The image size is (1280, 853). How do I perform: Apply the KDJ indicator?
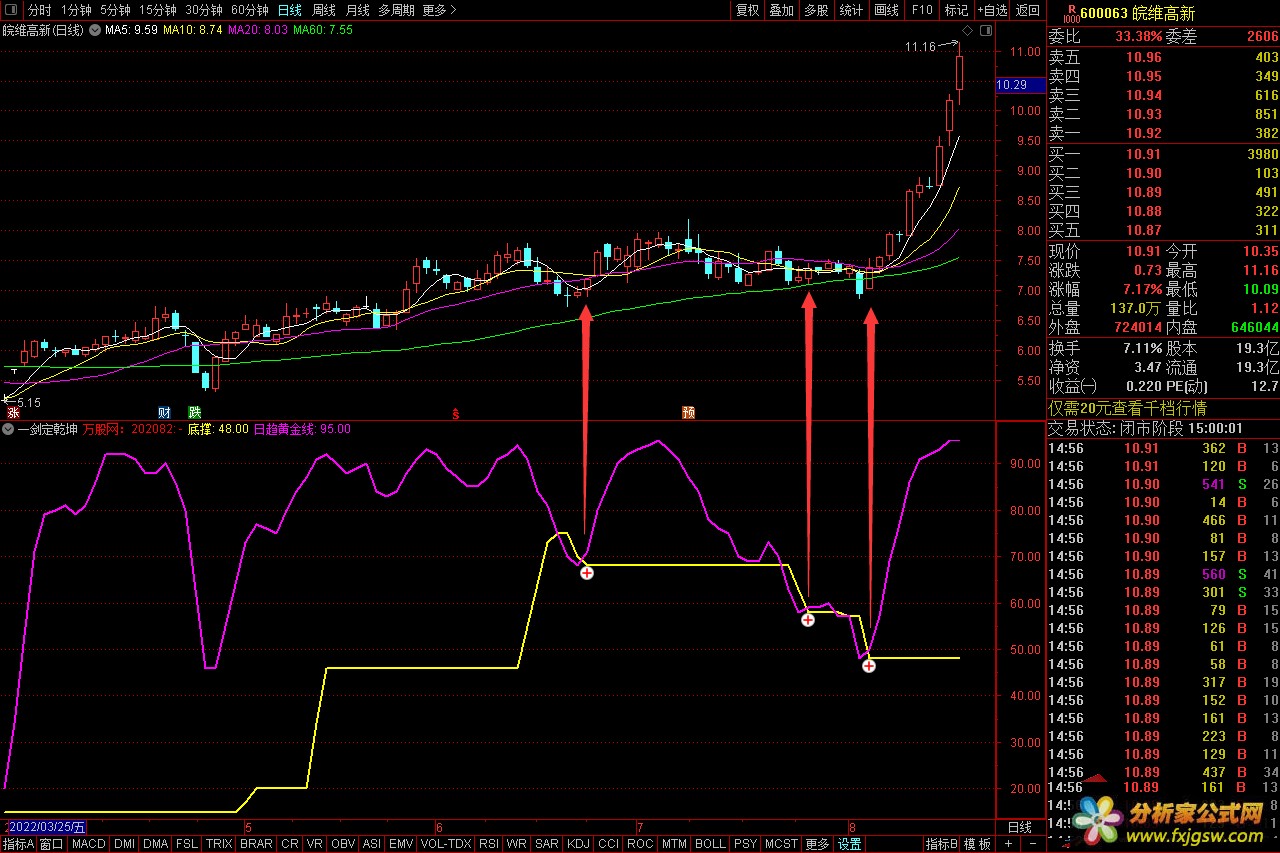[578, 844]
